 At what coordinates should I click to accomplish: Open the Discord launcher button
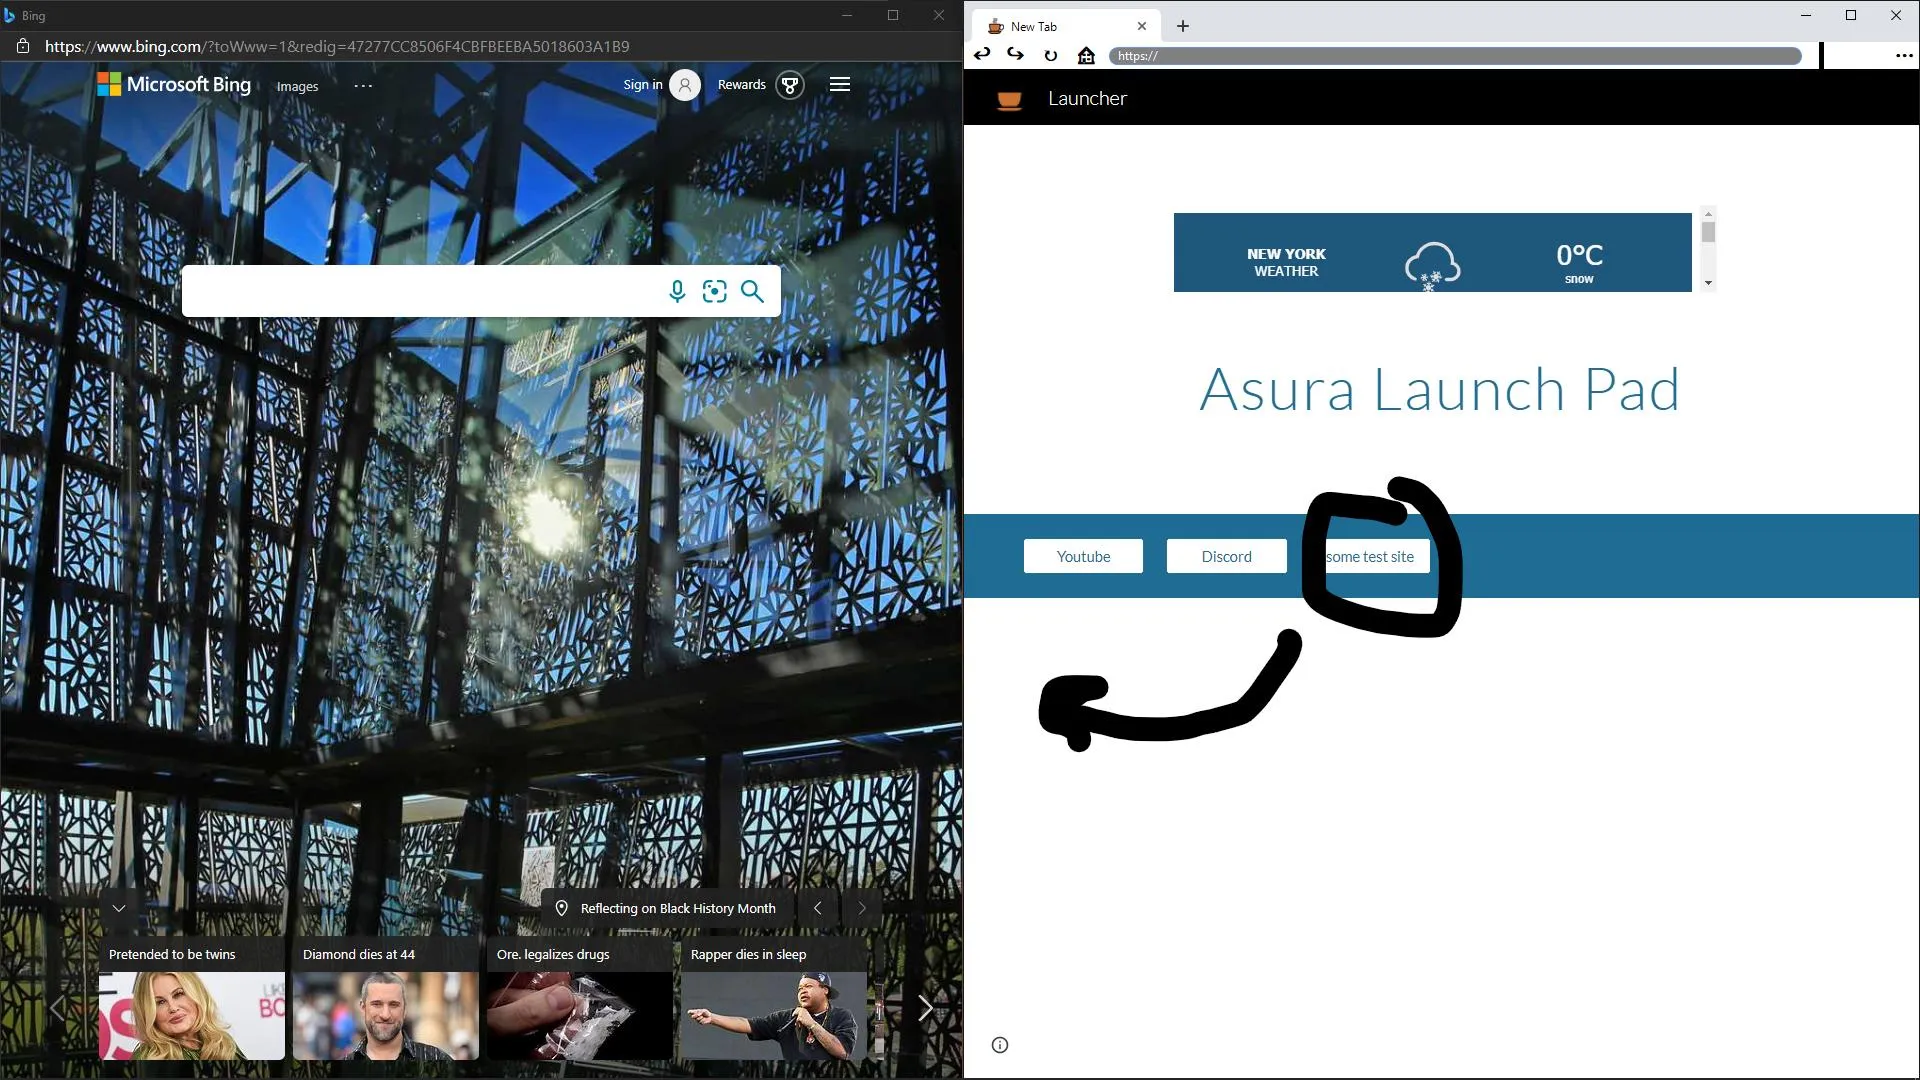1226,557
